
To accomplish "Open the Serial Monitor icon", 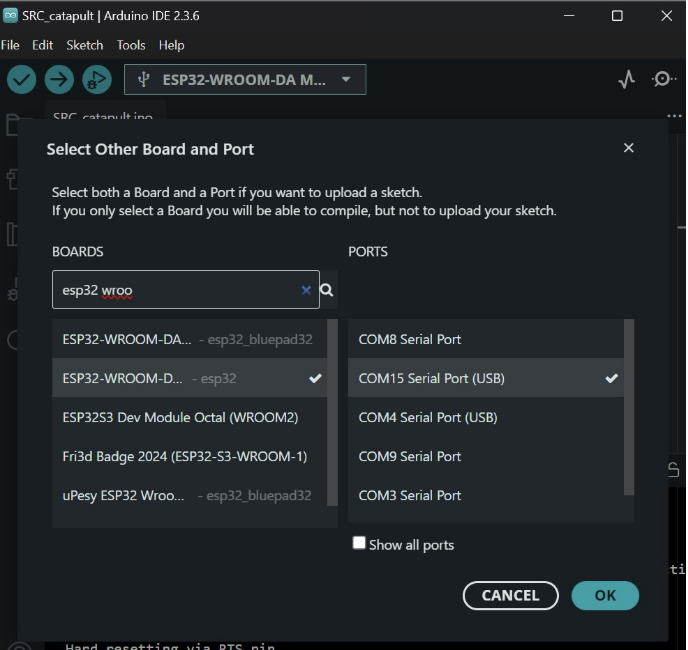I will (664, 80).
